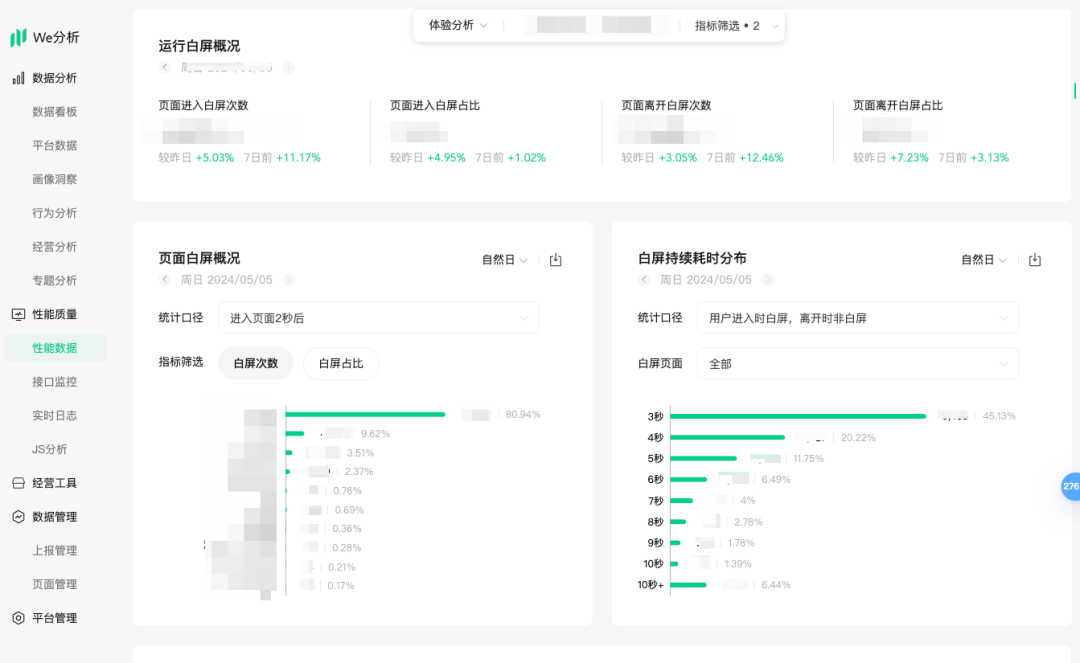Open 页面管理 in sidebar
1080x663 pixels.
click(54, 585)
